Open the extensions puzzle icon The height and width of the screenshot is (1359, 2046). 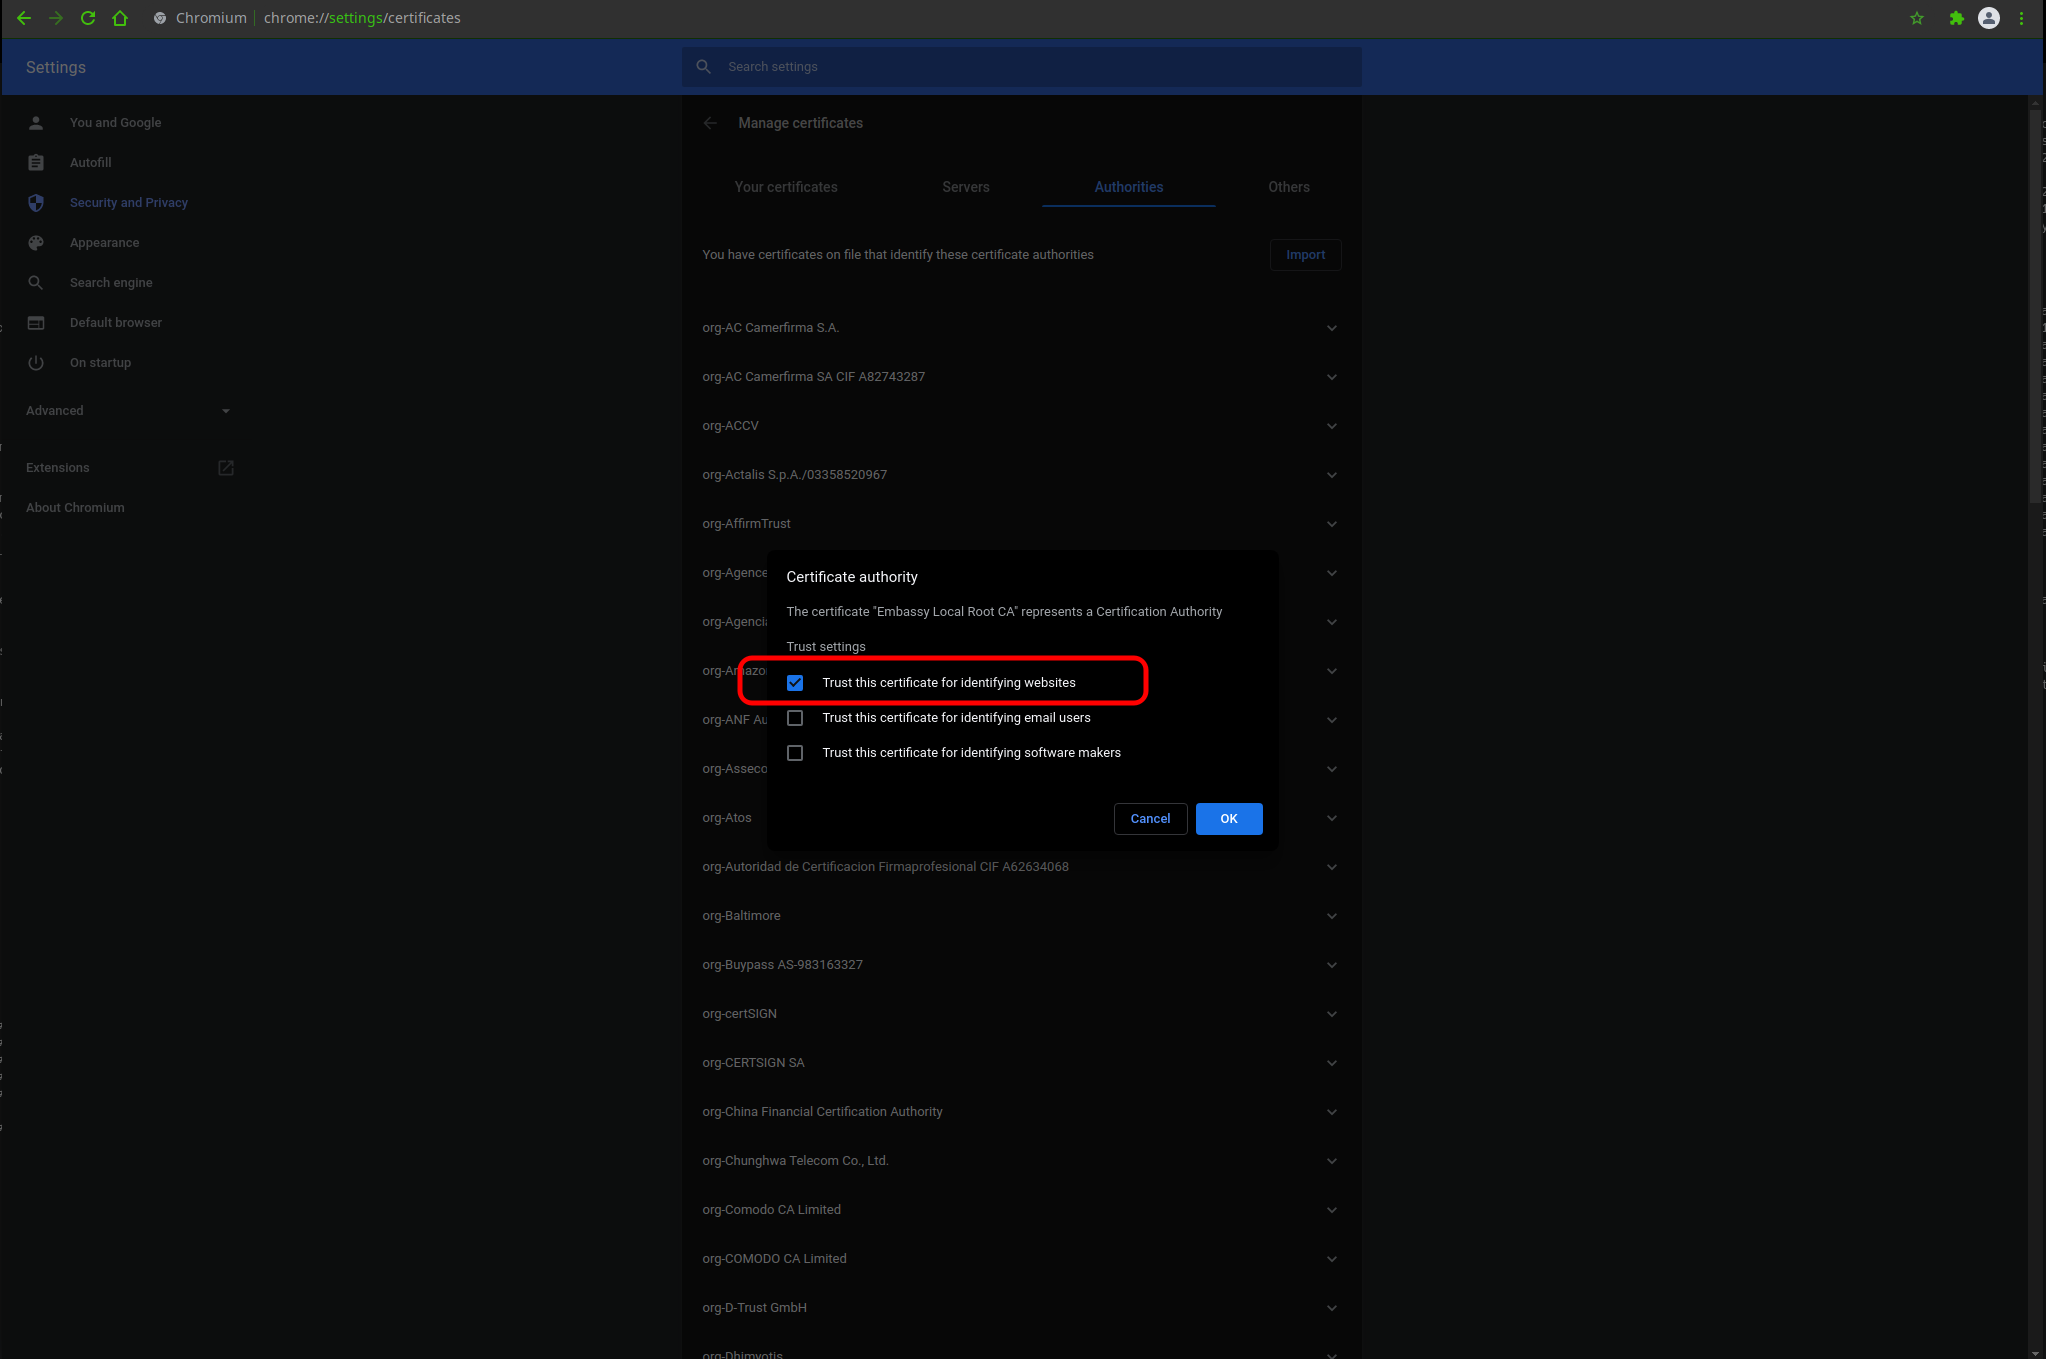(1956, 18)
